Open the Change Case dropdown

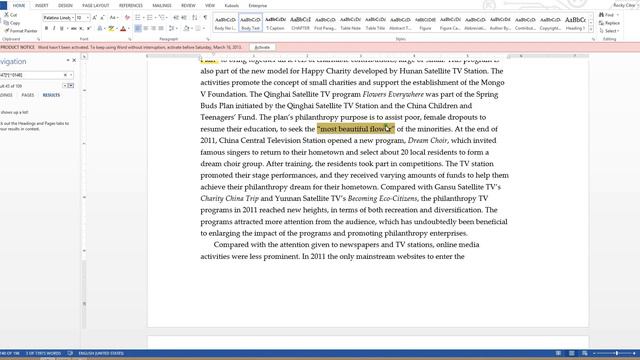pos(114,18)
